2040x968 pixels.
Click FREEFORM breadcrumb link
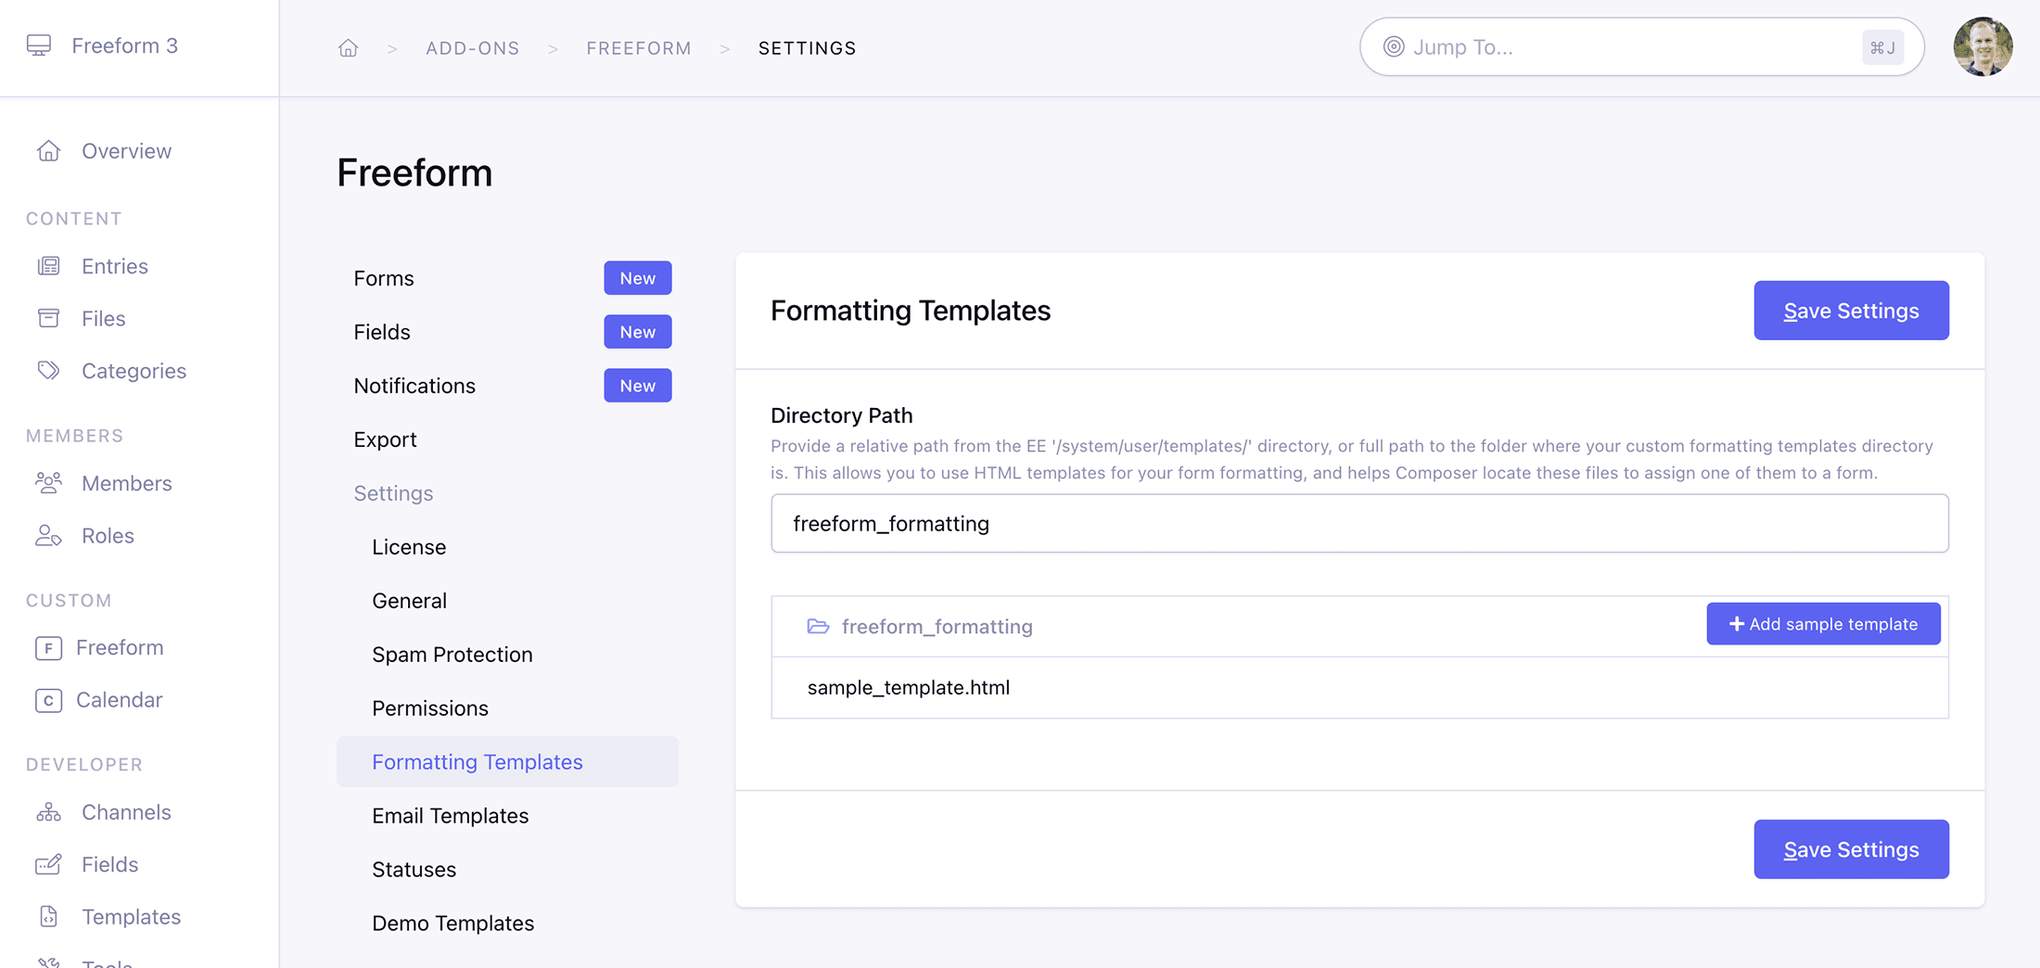pyautogui.click(x=639, y=48)
